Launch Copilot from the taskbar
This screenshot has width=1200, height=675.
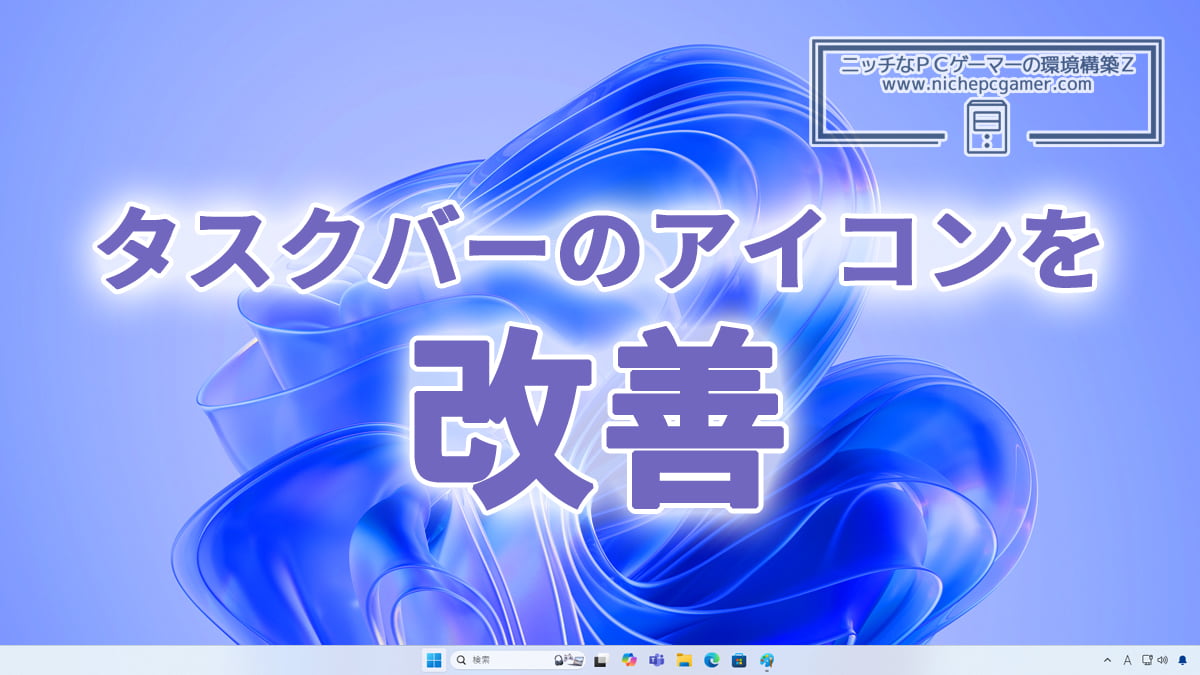629,660
